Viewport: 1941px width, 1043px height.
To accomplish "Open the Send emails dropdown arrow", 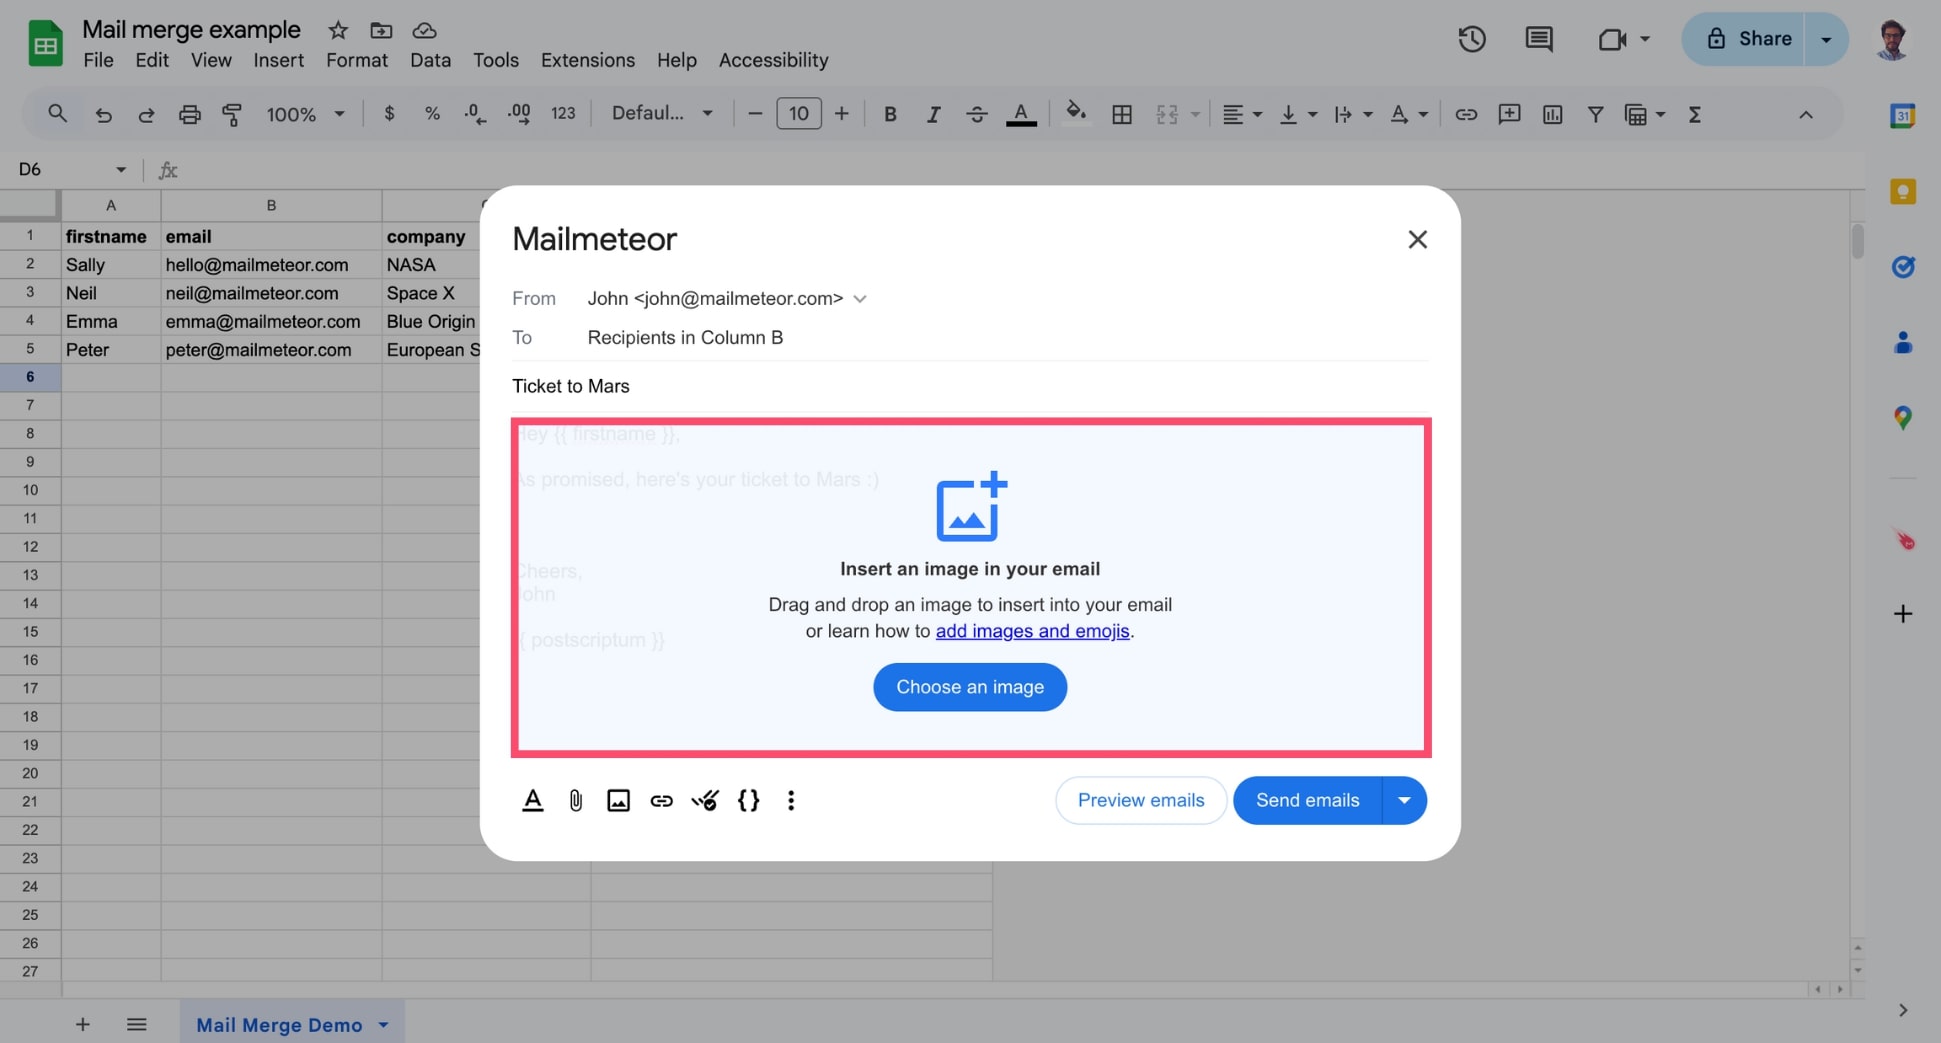I will point(1404,800).
